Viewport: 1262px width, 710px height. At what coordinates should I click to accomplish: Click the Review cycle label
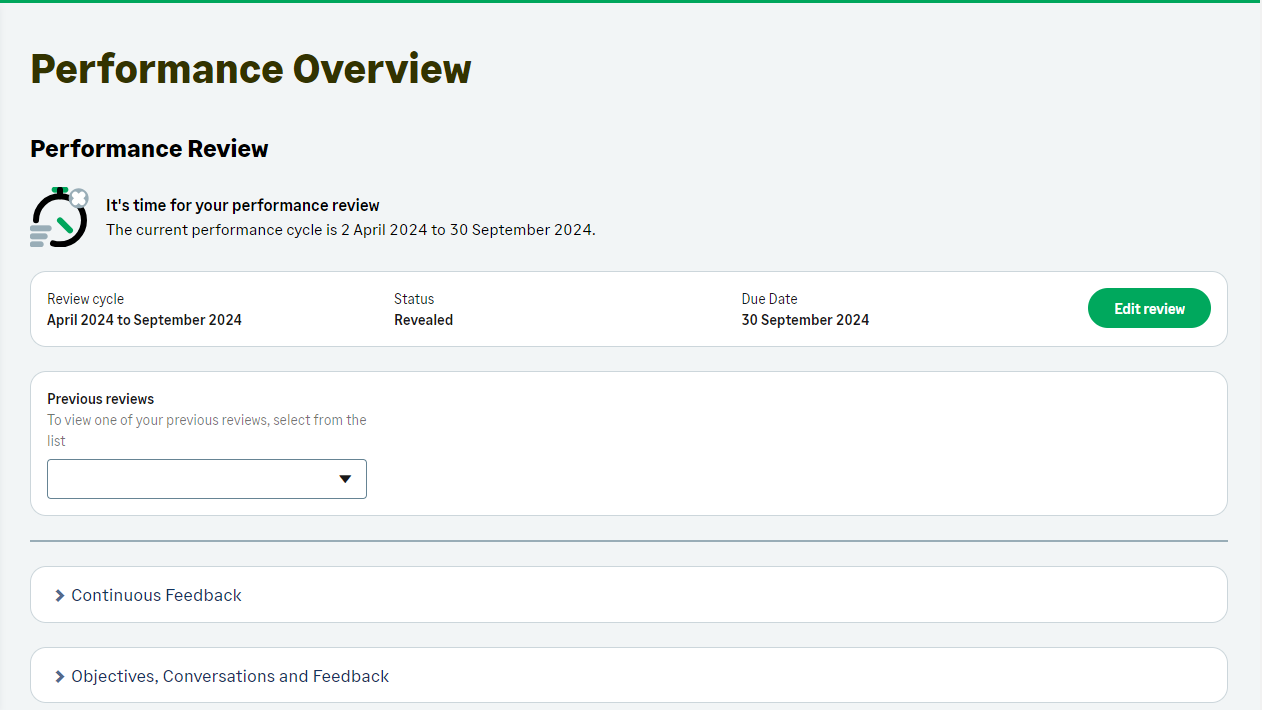click(x=86, y=299)
